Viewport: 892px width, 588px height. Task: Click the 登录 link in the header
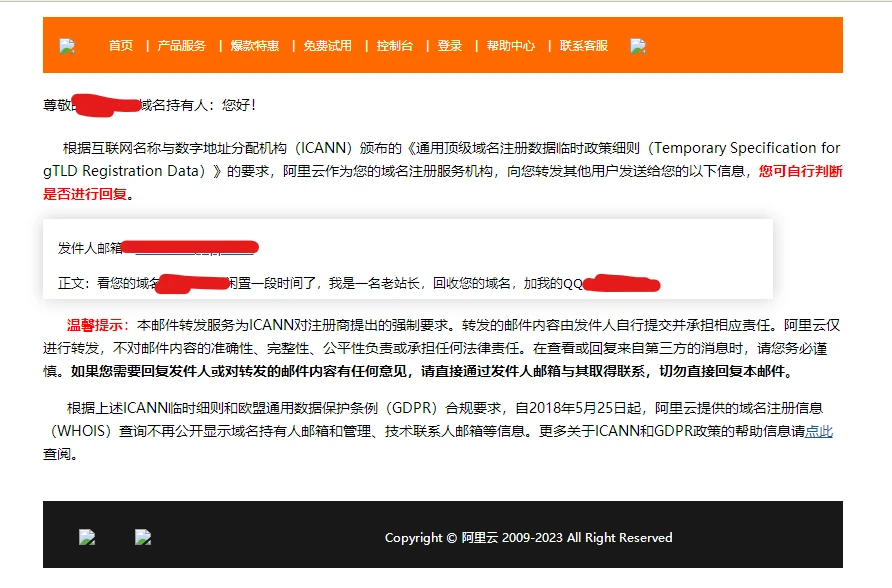449,46
